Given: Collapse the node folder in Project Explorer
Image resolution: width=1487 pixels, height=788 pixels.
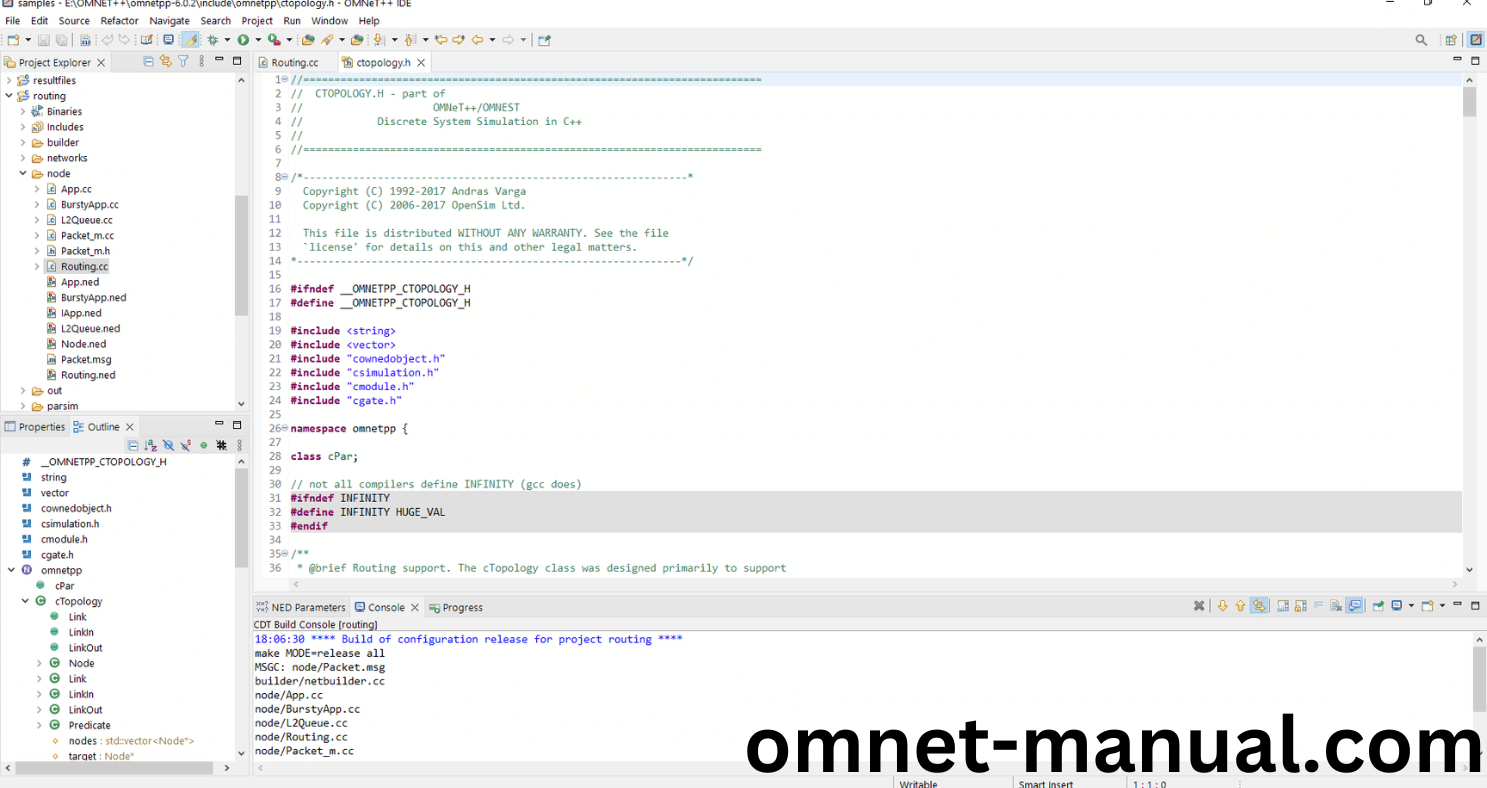Looking at the screenshot, I should [23, 174].
